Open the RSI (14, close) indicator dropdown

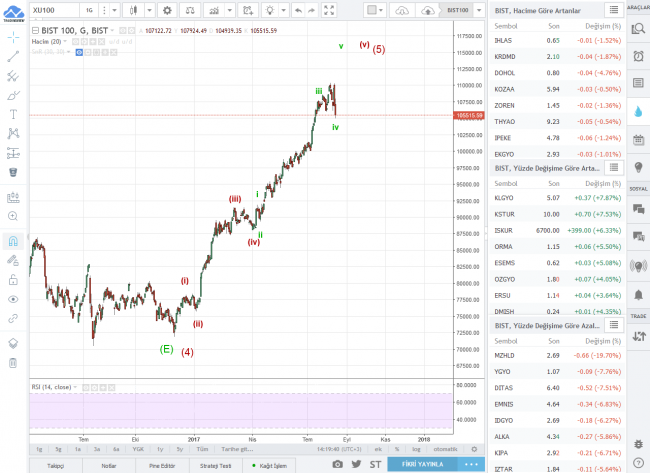(75, 387)
